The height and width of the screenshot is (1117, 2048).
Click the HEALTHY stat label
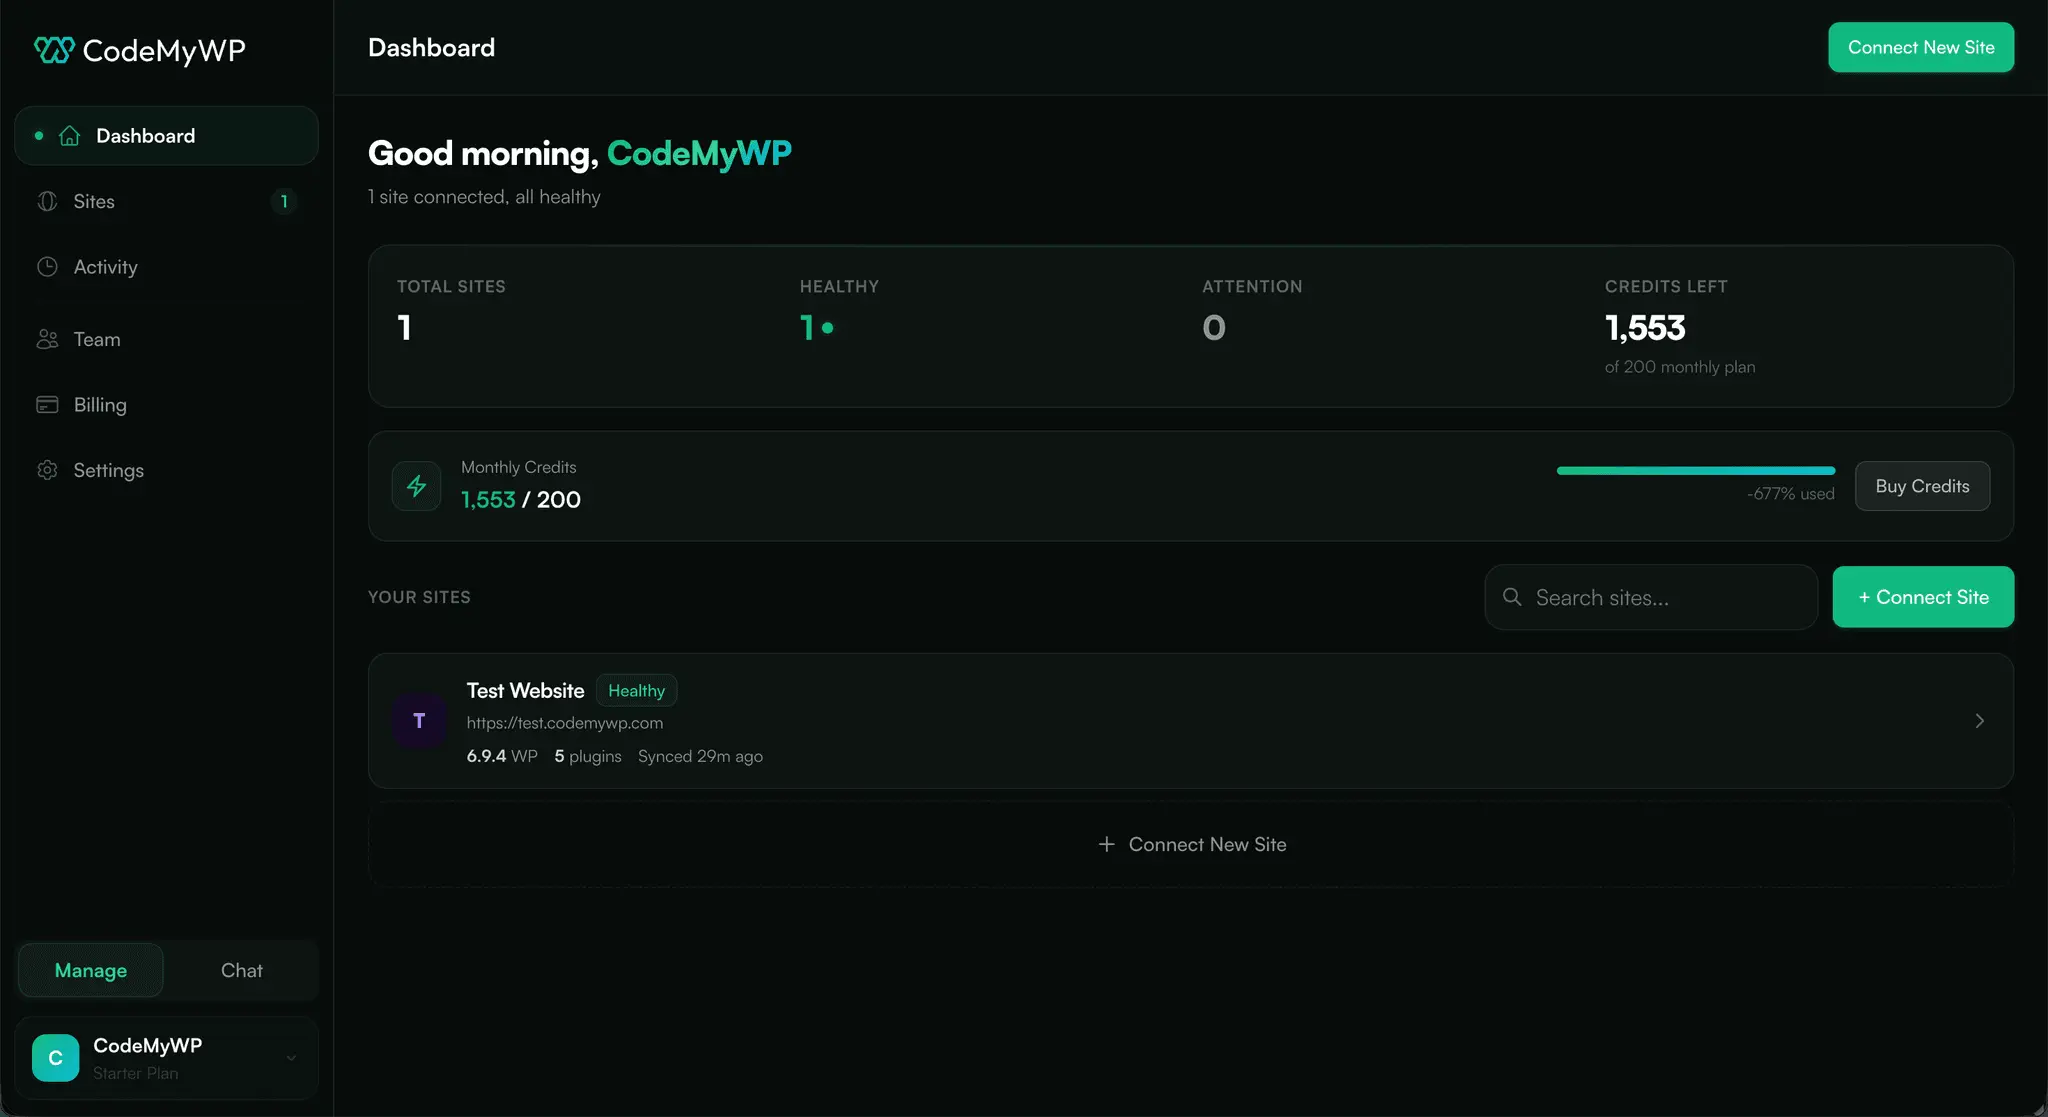point(839,286)
